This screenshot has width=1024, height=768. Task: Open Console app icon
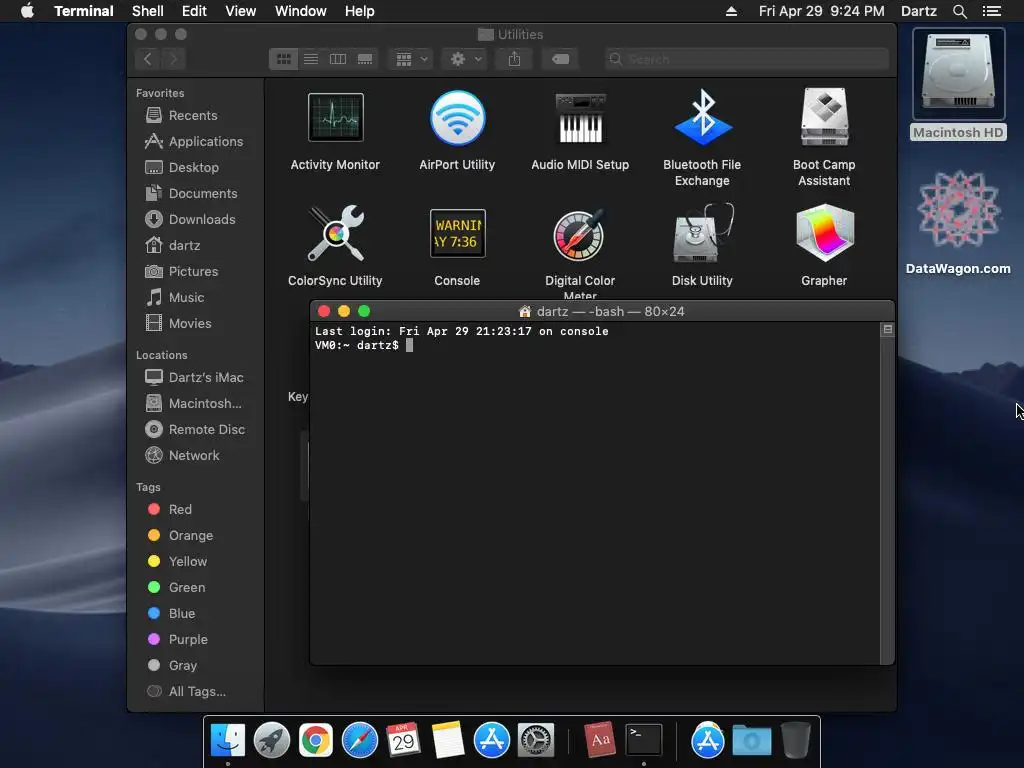[457, 233]
